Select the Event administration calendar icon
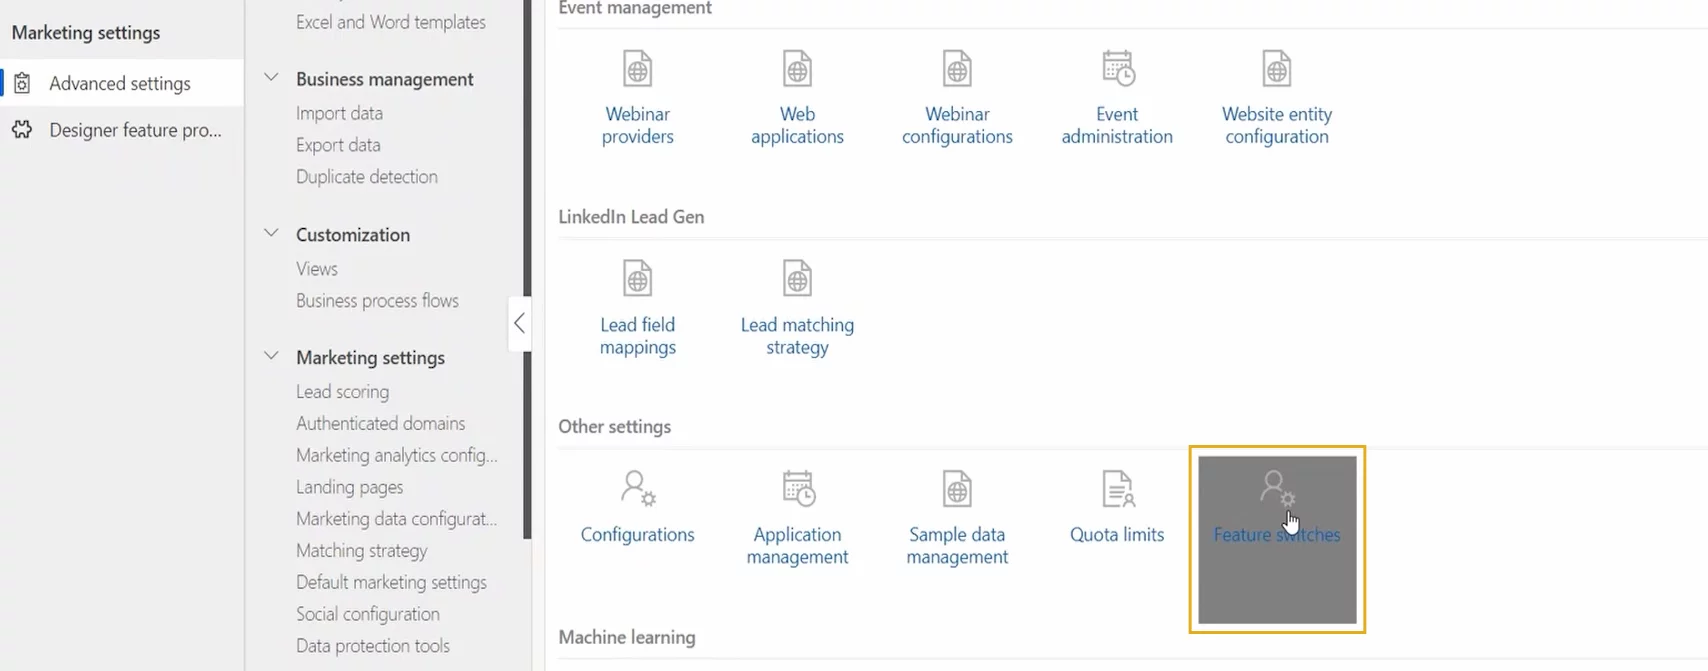Image resolution: width=1708 pixels, height=671 pixels. [x=1118, y=69]
